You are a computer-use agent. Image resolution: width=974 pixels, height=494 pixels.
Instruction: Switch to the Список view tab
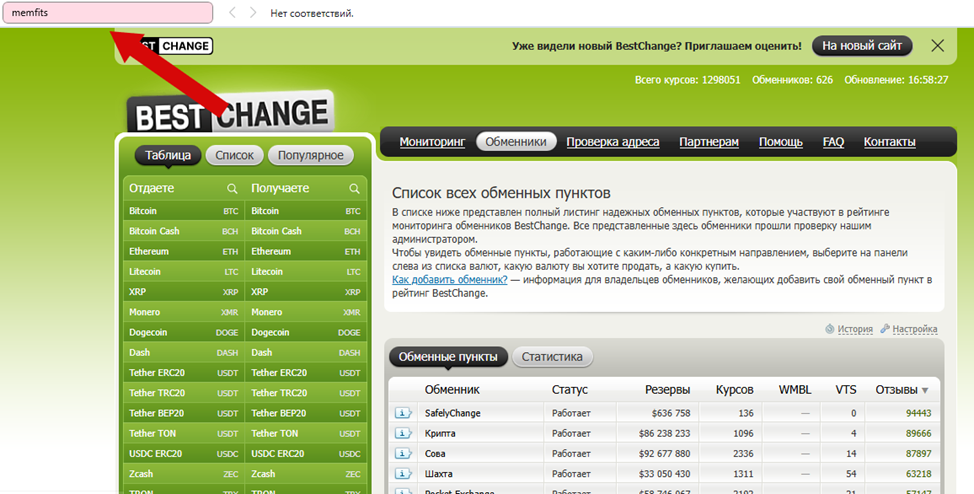click(234, 155)
